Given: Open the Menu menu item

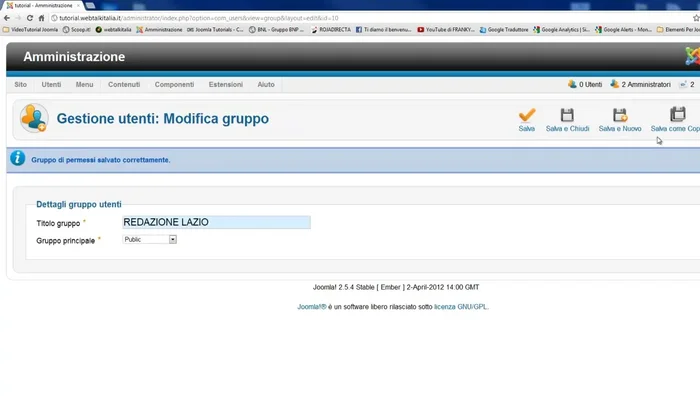Looking at the screenshot, I should tap(84, 84).
